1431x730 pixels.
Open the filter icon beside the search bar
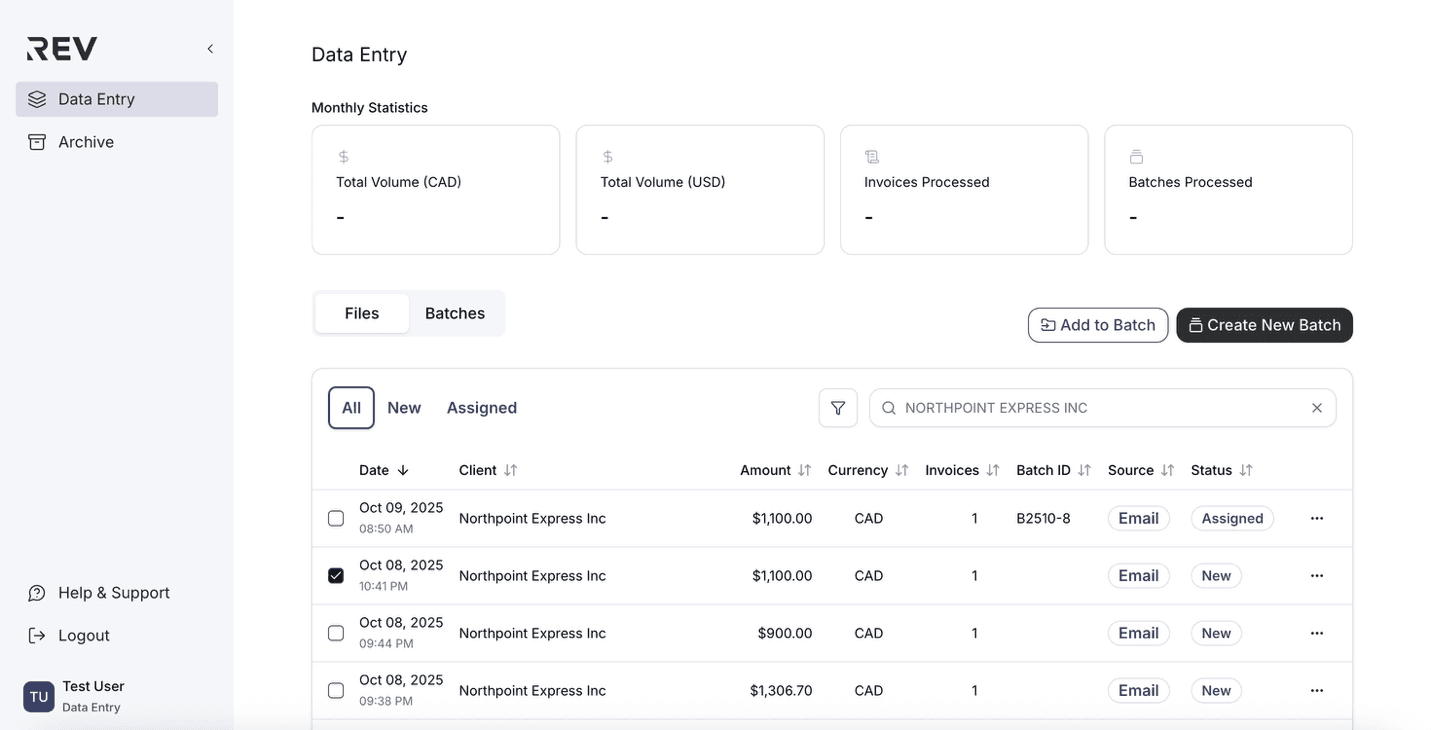tap(838, 407)
